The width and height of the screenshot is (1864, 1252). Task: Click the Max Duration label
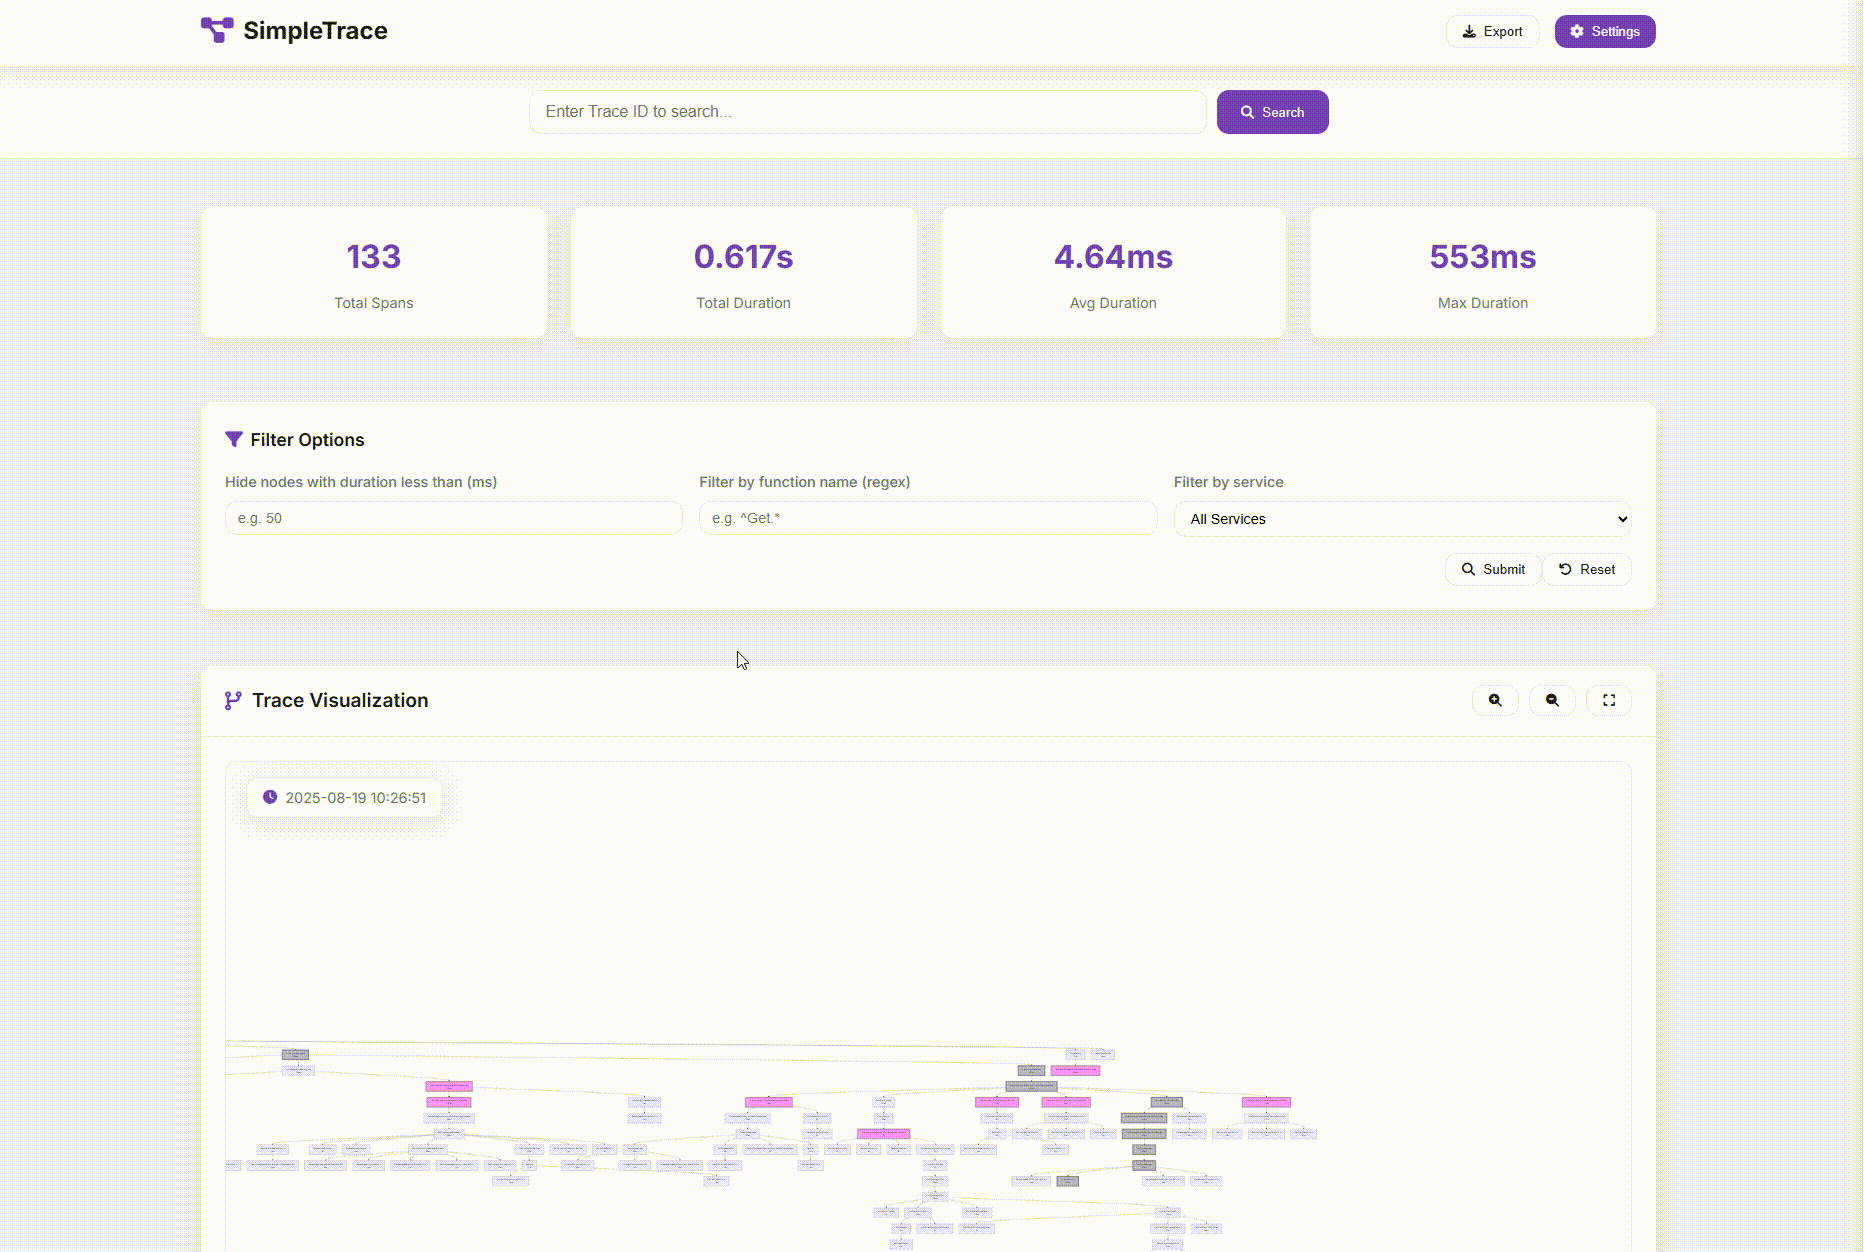pos(1482,303)
